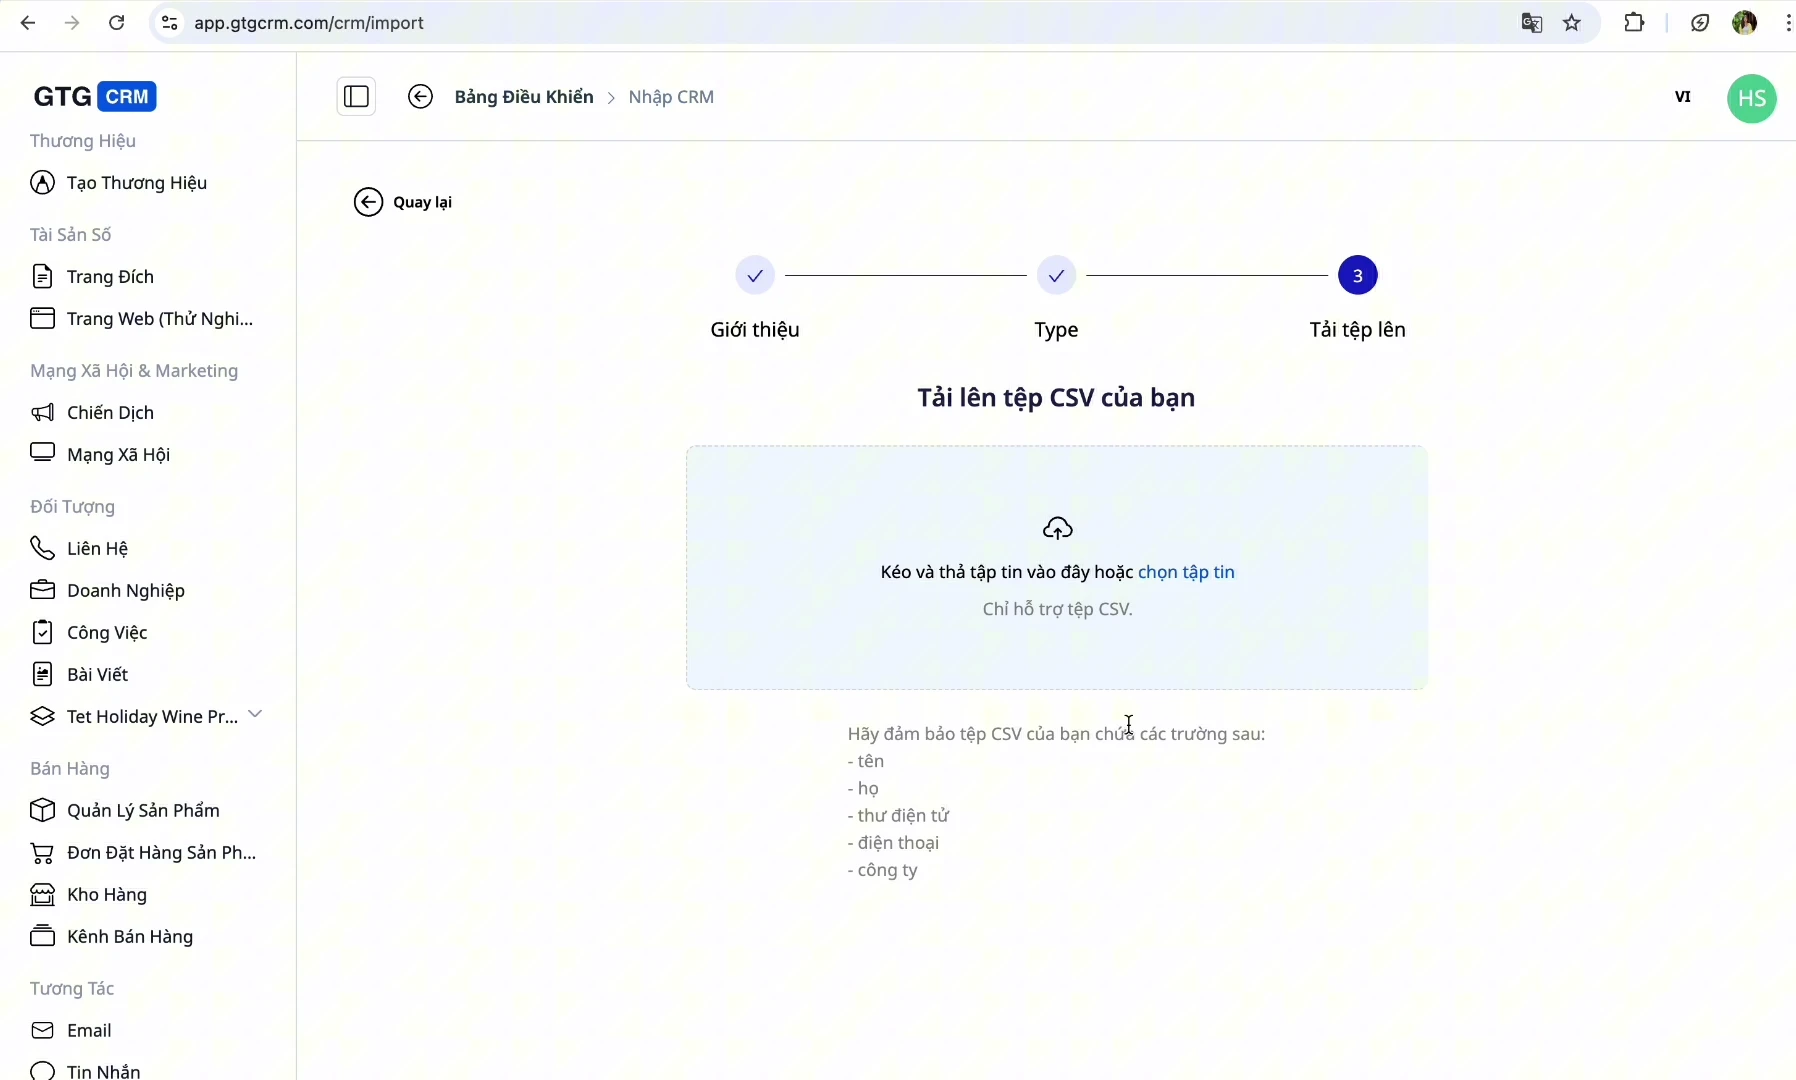Expand the Tet Holiday Wine chevron

(256, 715)
